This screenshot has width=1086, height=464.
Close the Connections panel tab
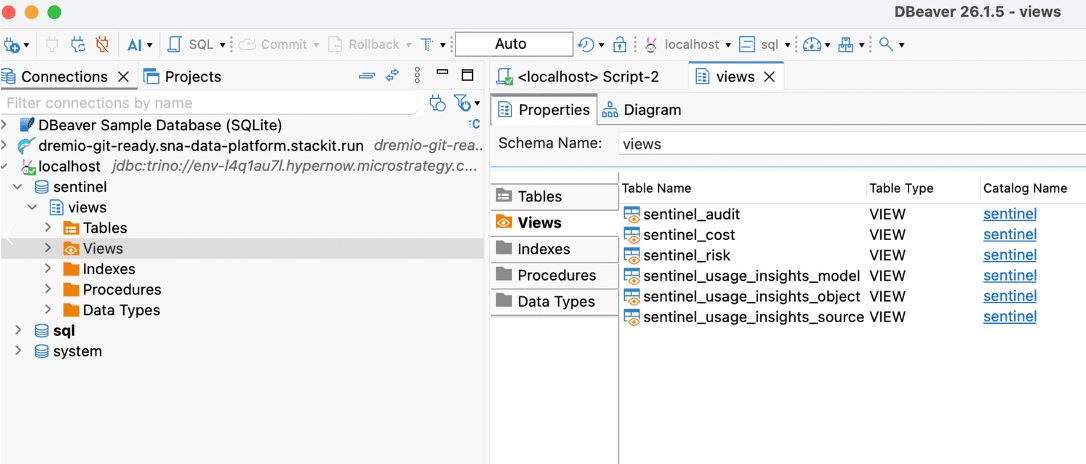click(x=123, y=77)
